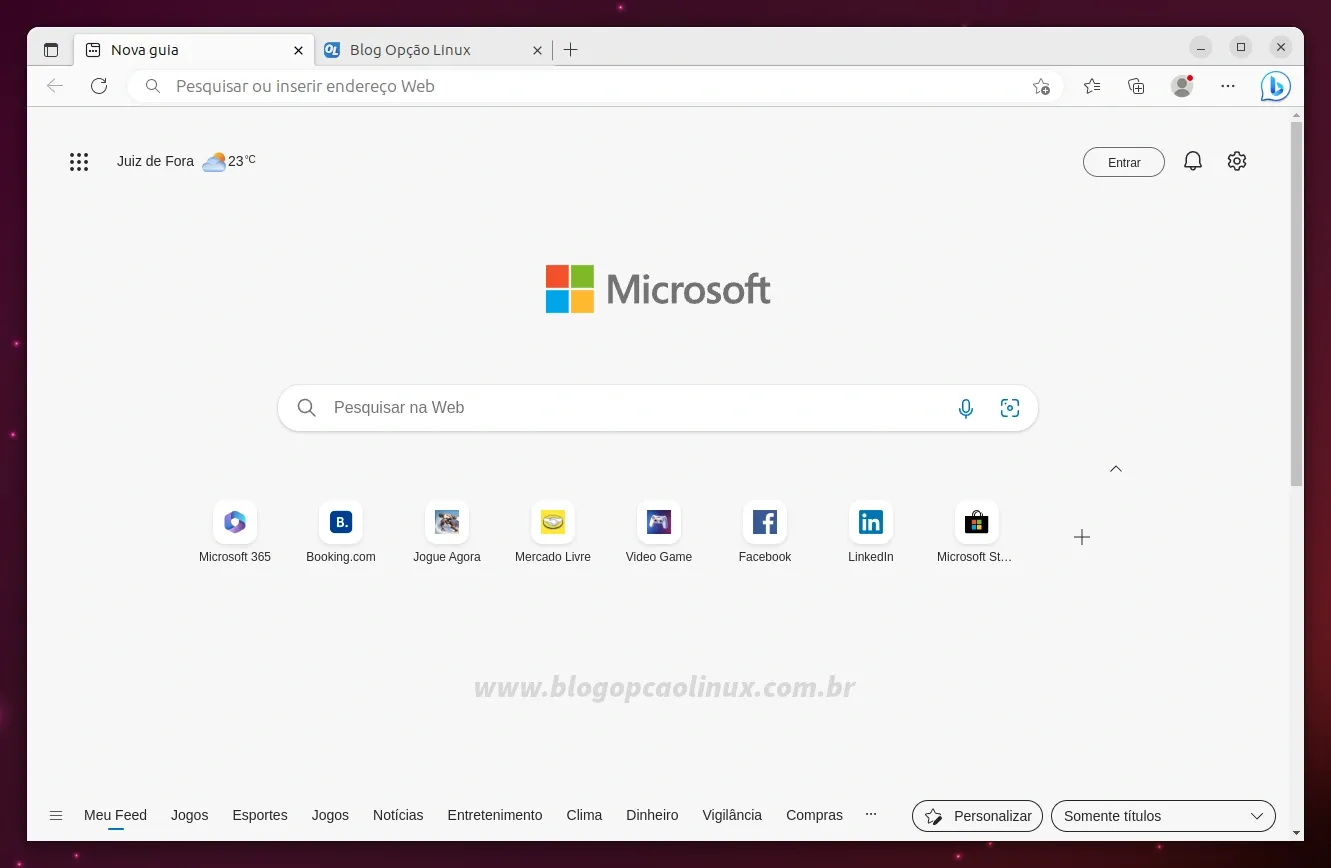
Task: Open Video Game quick link
Action: [x=659, y=533]
